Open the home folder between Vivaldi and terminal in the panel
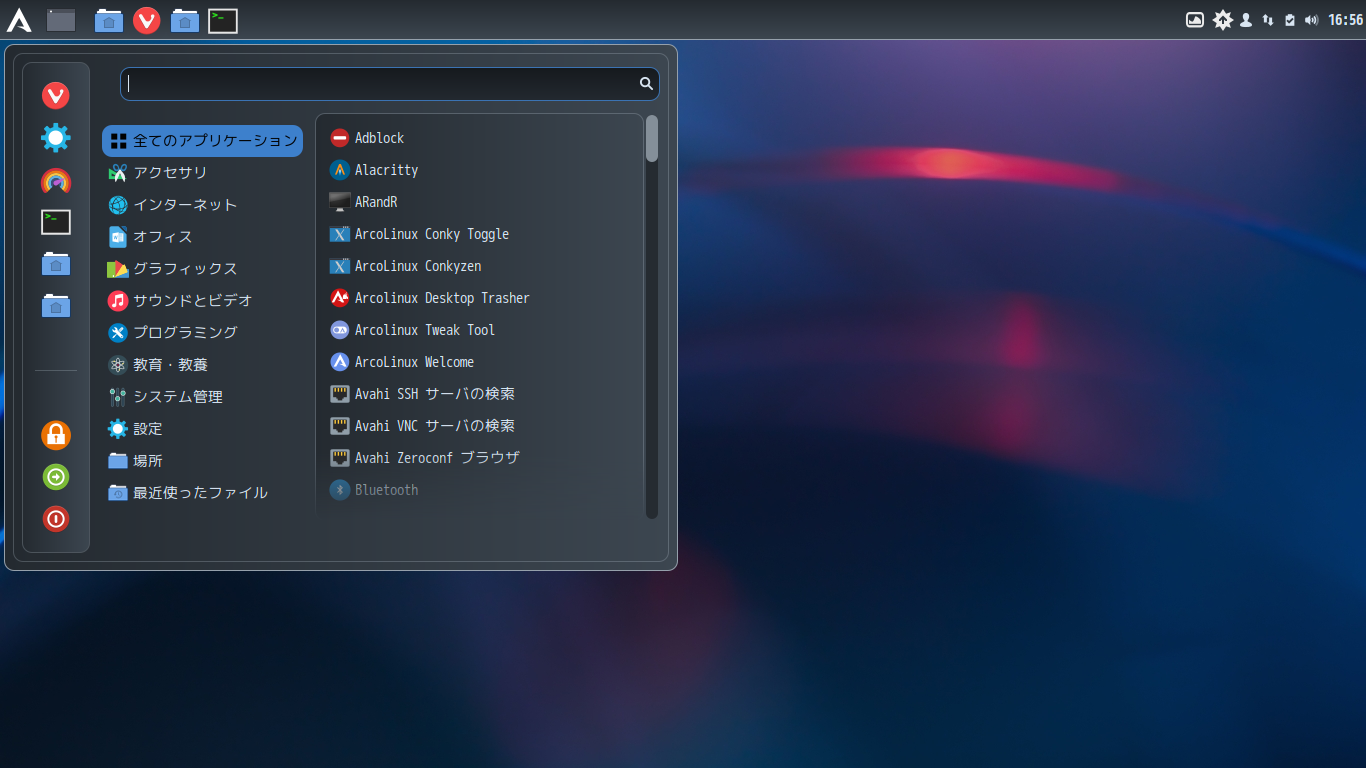This screenshot has width=1366, height=768. 185,20
